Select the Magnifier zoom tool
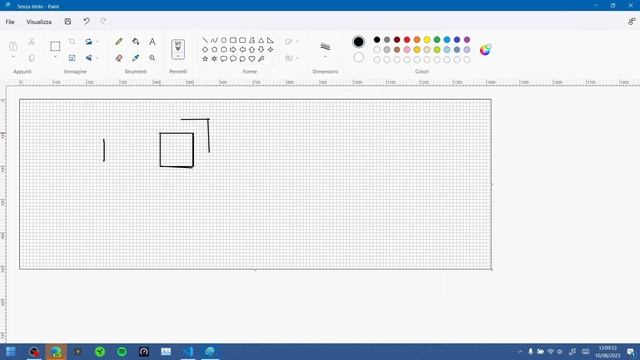 pyautogui.click(x=152, y=58)
